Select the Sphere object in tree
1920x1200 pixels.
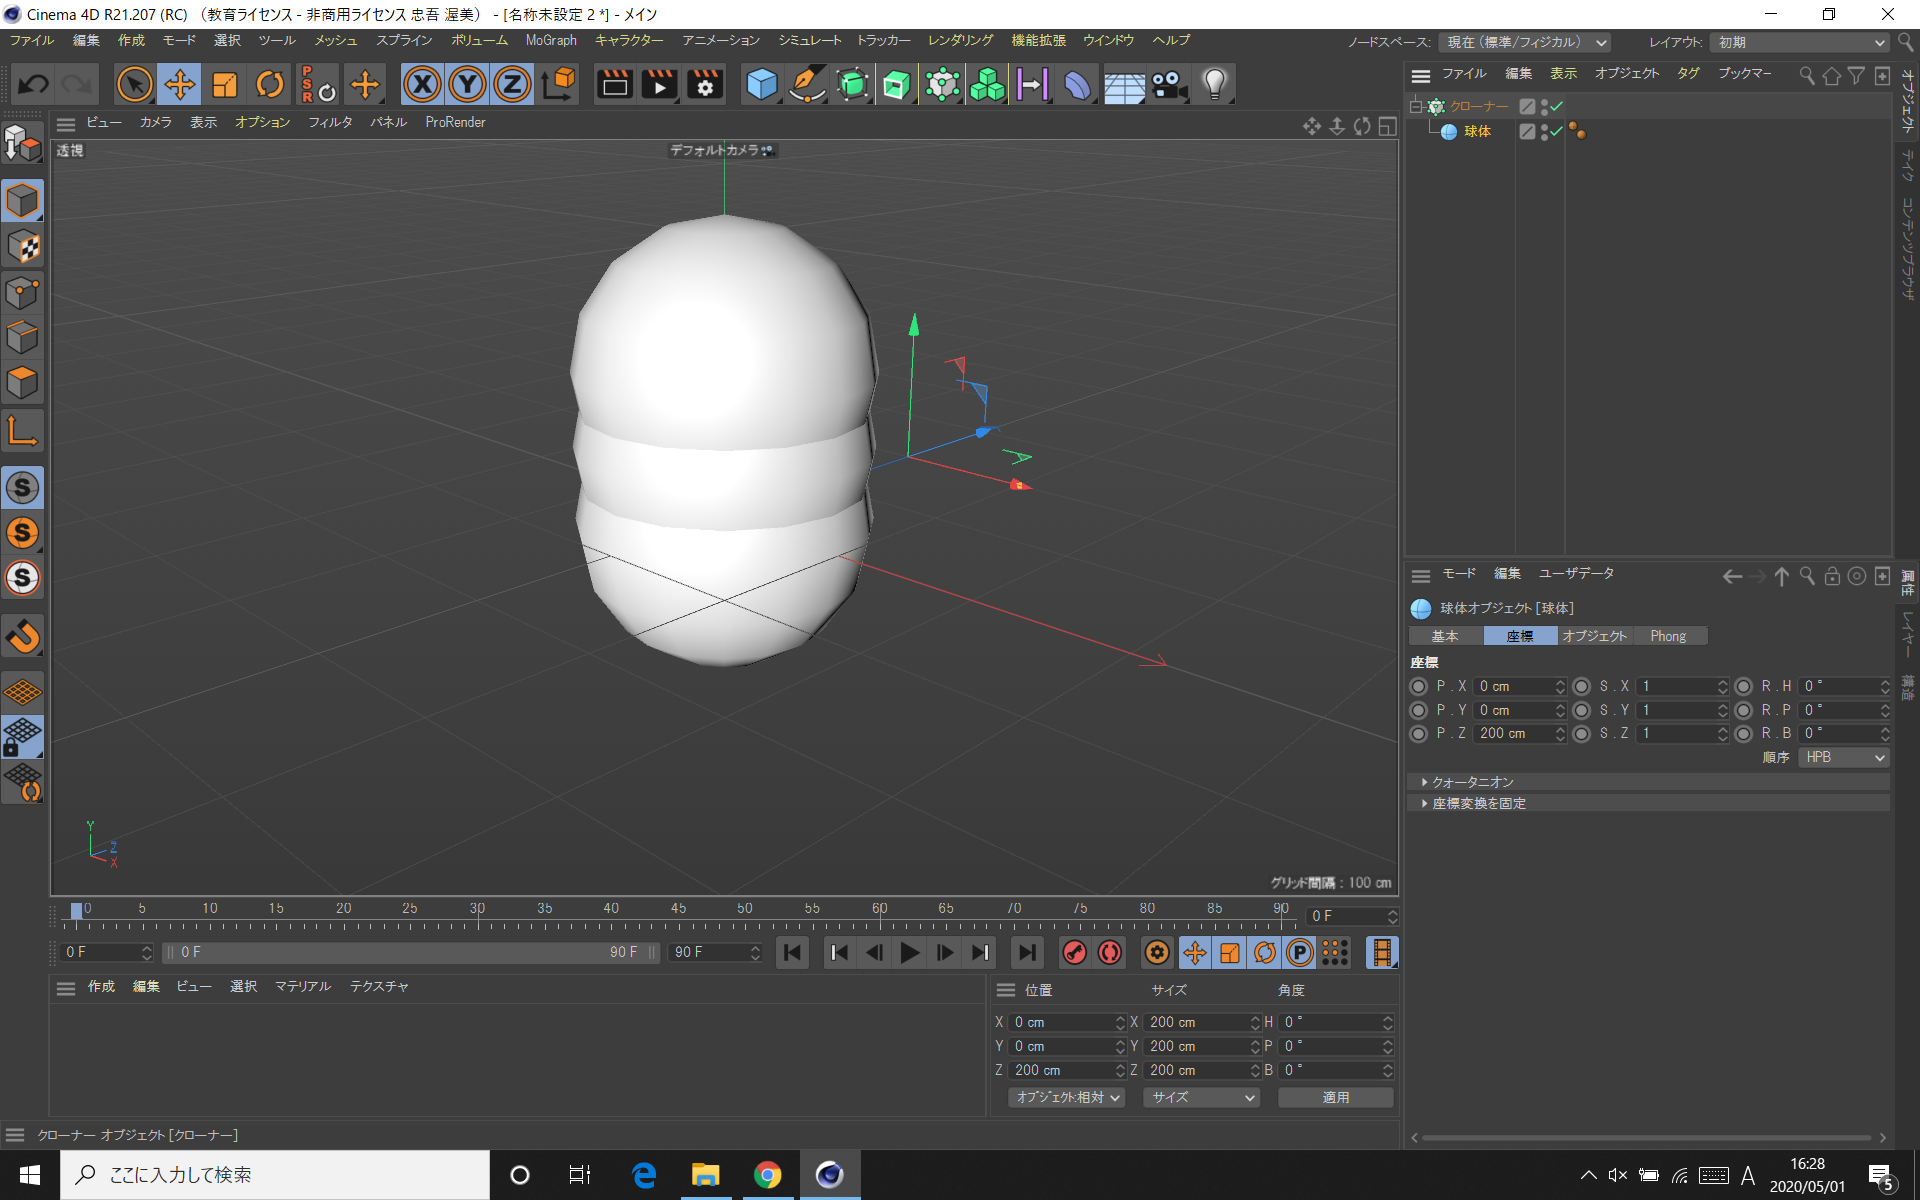[1477, 131]
